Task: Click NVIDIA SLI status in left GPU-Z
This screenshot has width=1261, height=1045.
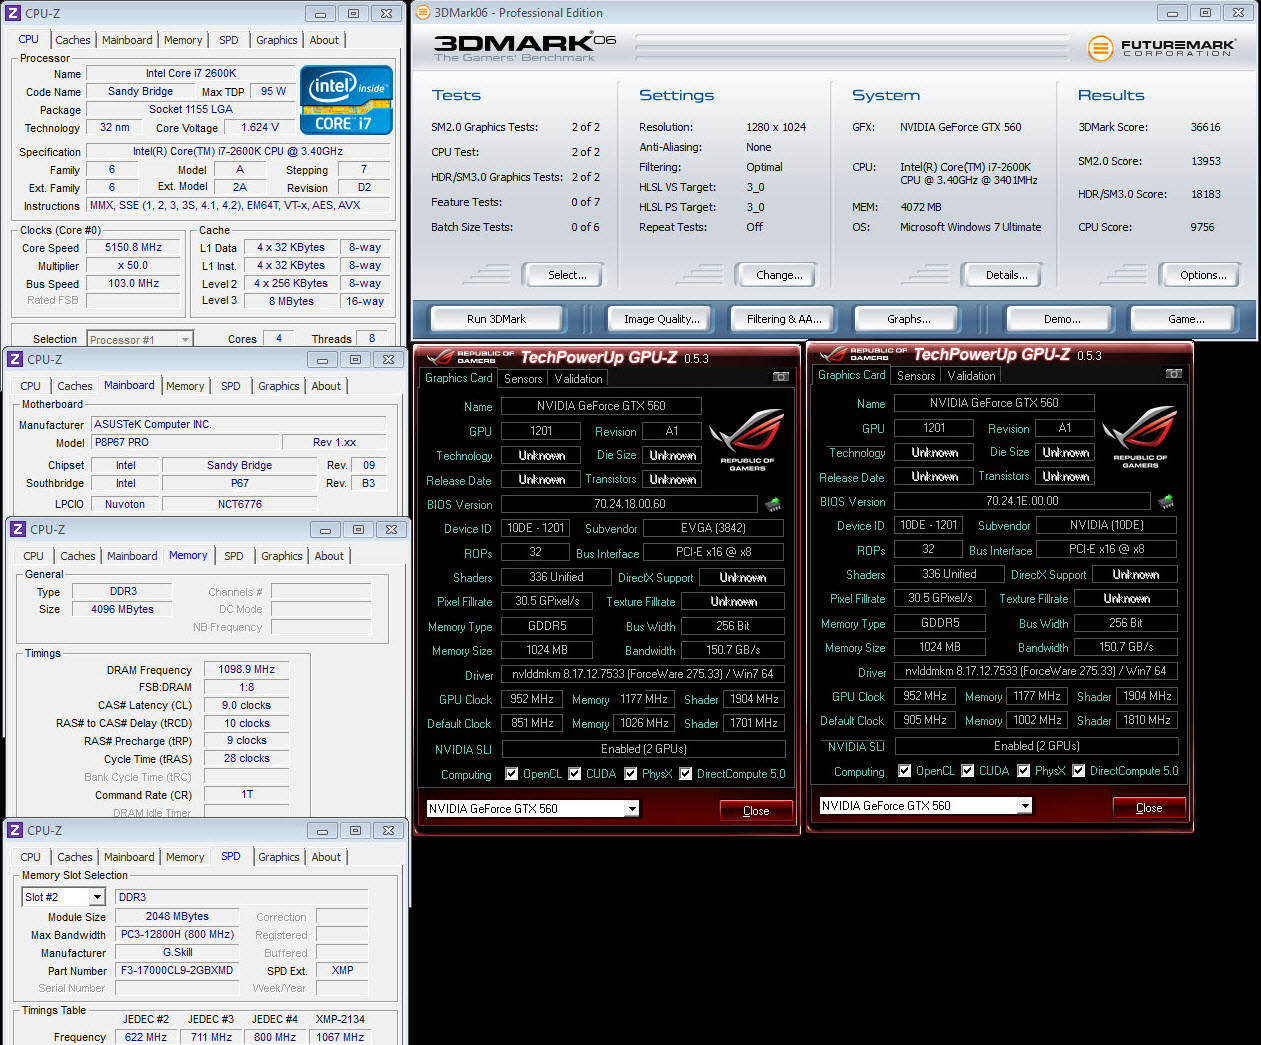Action: tap(644, 749)
